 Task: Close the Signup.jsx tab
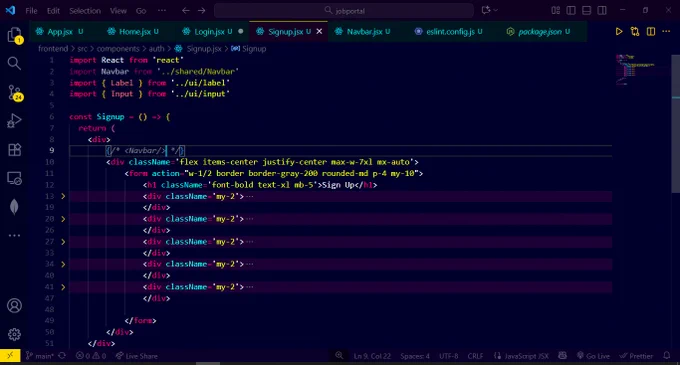[x=319, y=31]
